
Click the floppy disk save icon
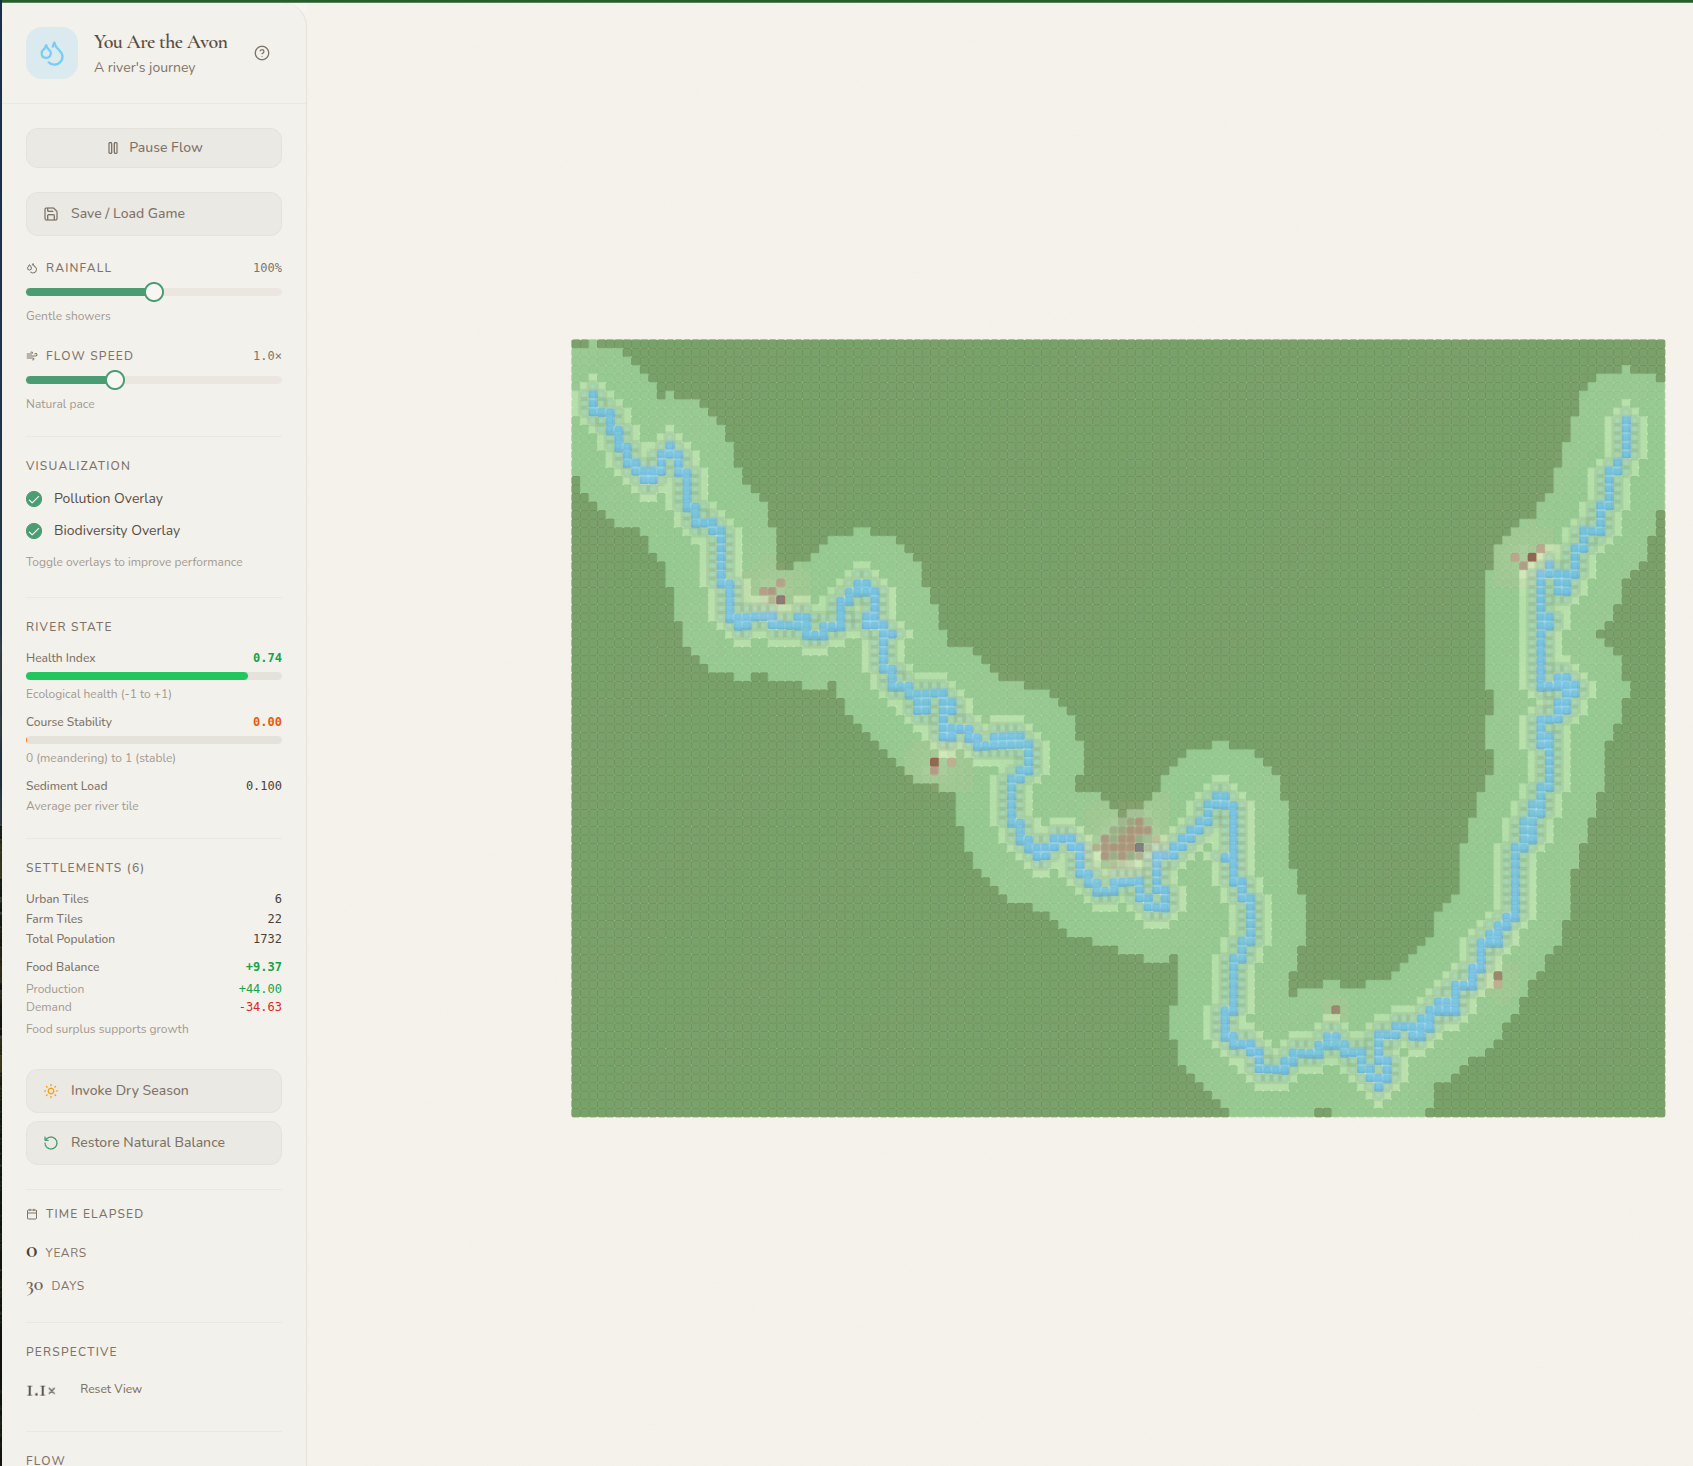coord(51,214)
